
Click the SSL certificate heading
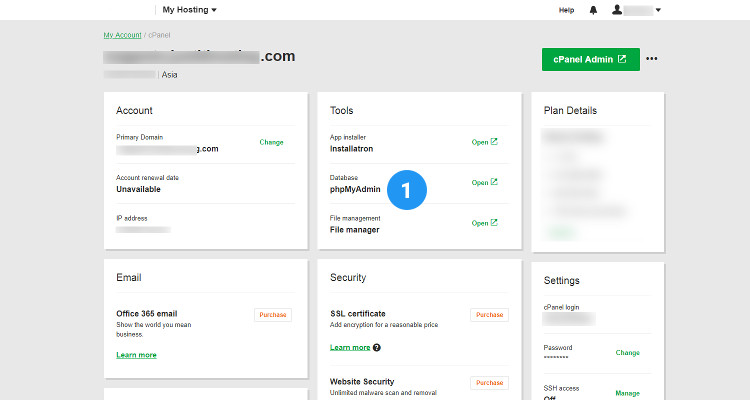tap(358, 314)
